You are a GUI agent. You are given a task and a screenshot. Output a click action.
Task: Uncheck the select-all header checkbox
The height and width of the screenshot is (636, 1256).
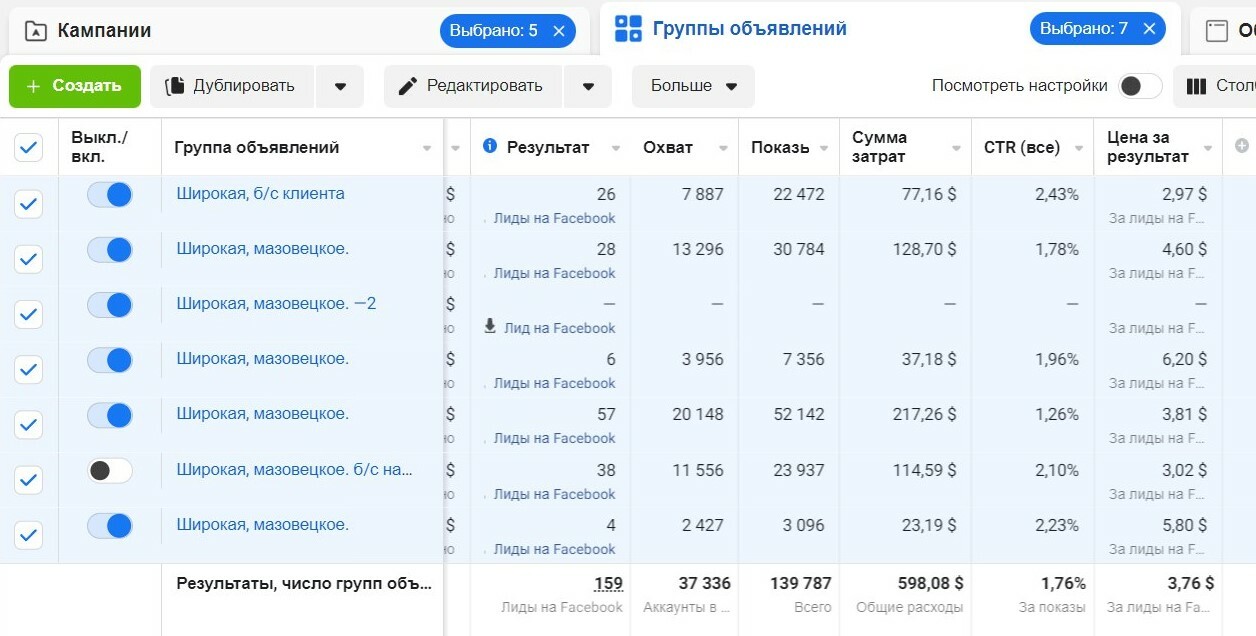pos(29,148)
